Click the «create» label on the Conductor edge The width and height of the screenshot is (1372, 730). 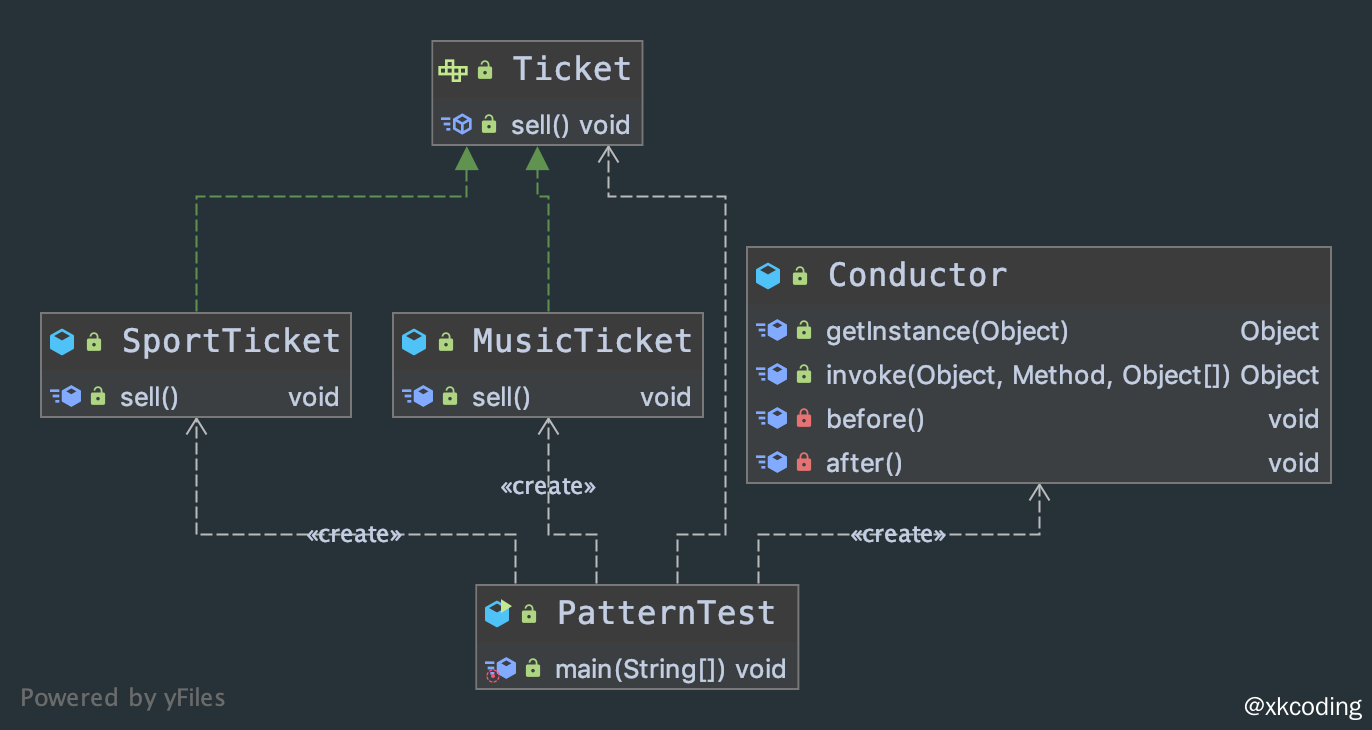[897, 535]
